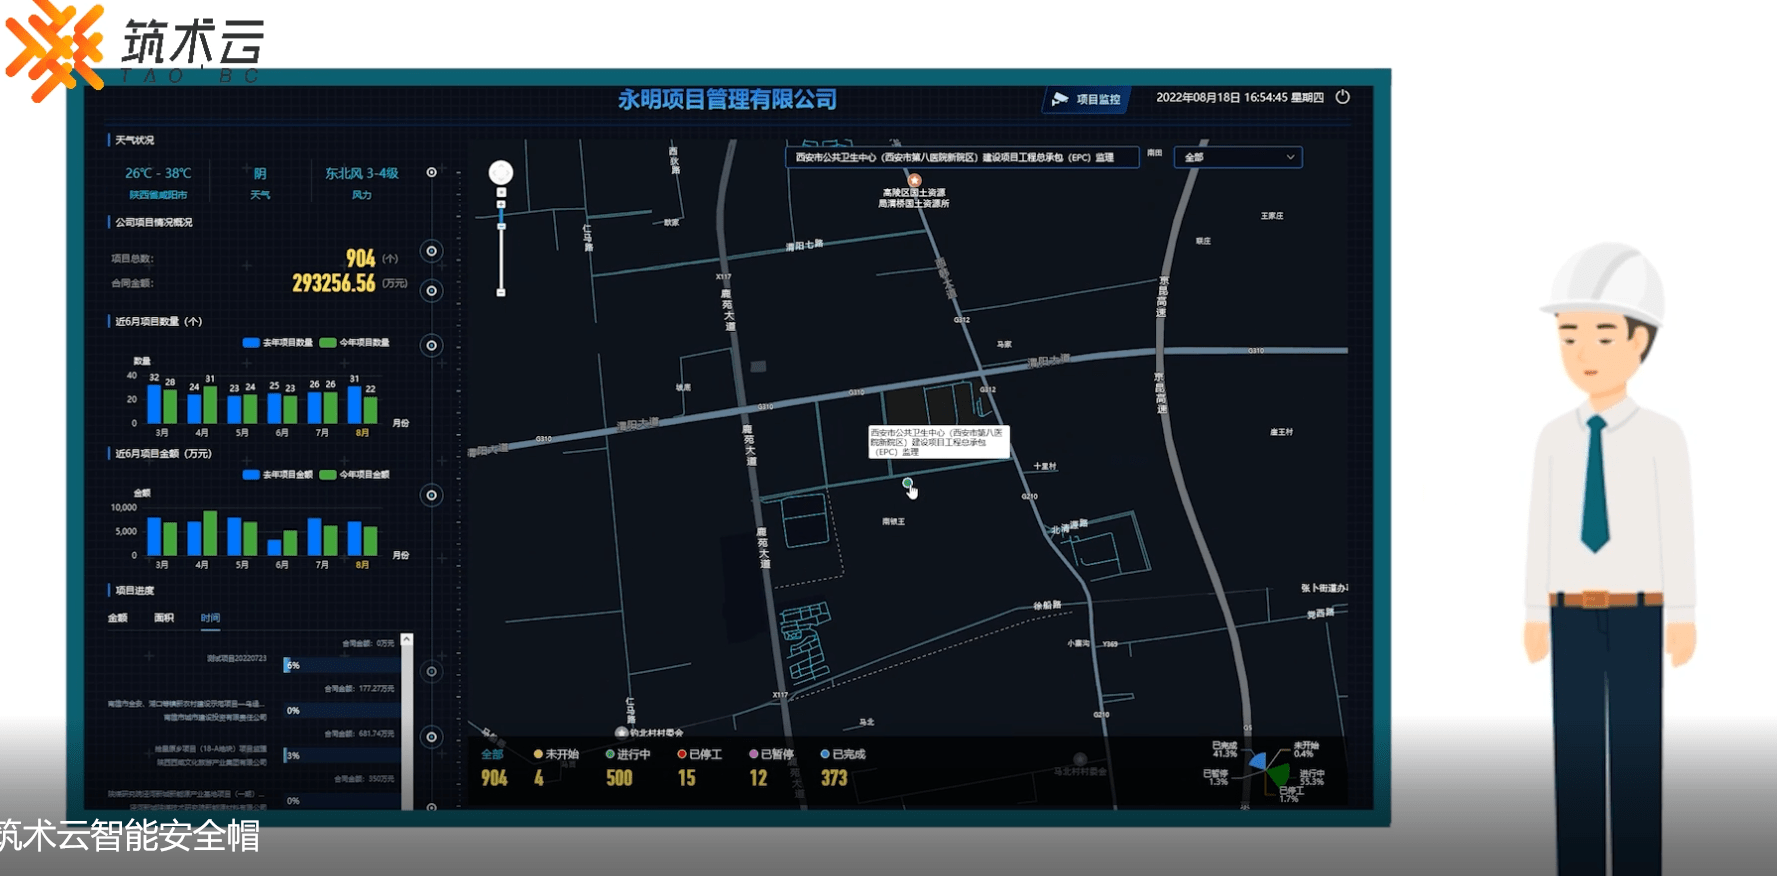Filter map by 已完成 status
Image resolution: width=1777 pixels, height=876 pixels.
click(x=843, y=754)
